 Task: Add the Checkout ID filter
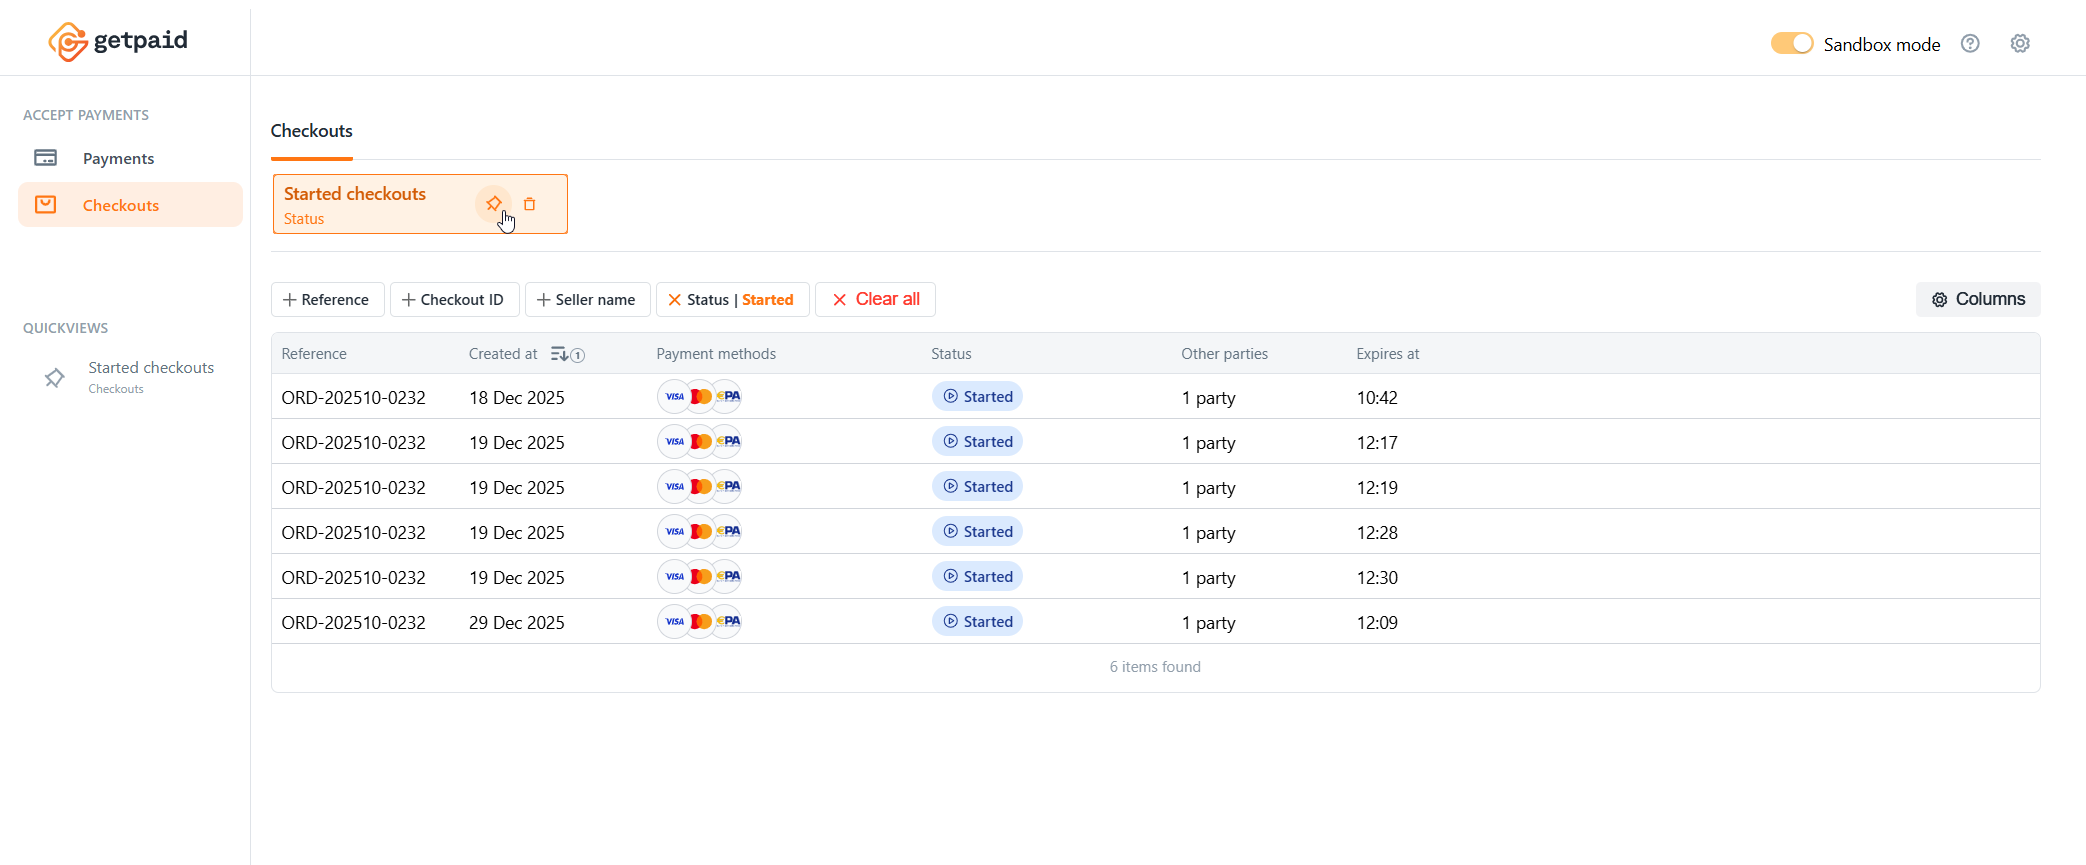pos(454,300)
